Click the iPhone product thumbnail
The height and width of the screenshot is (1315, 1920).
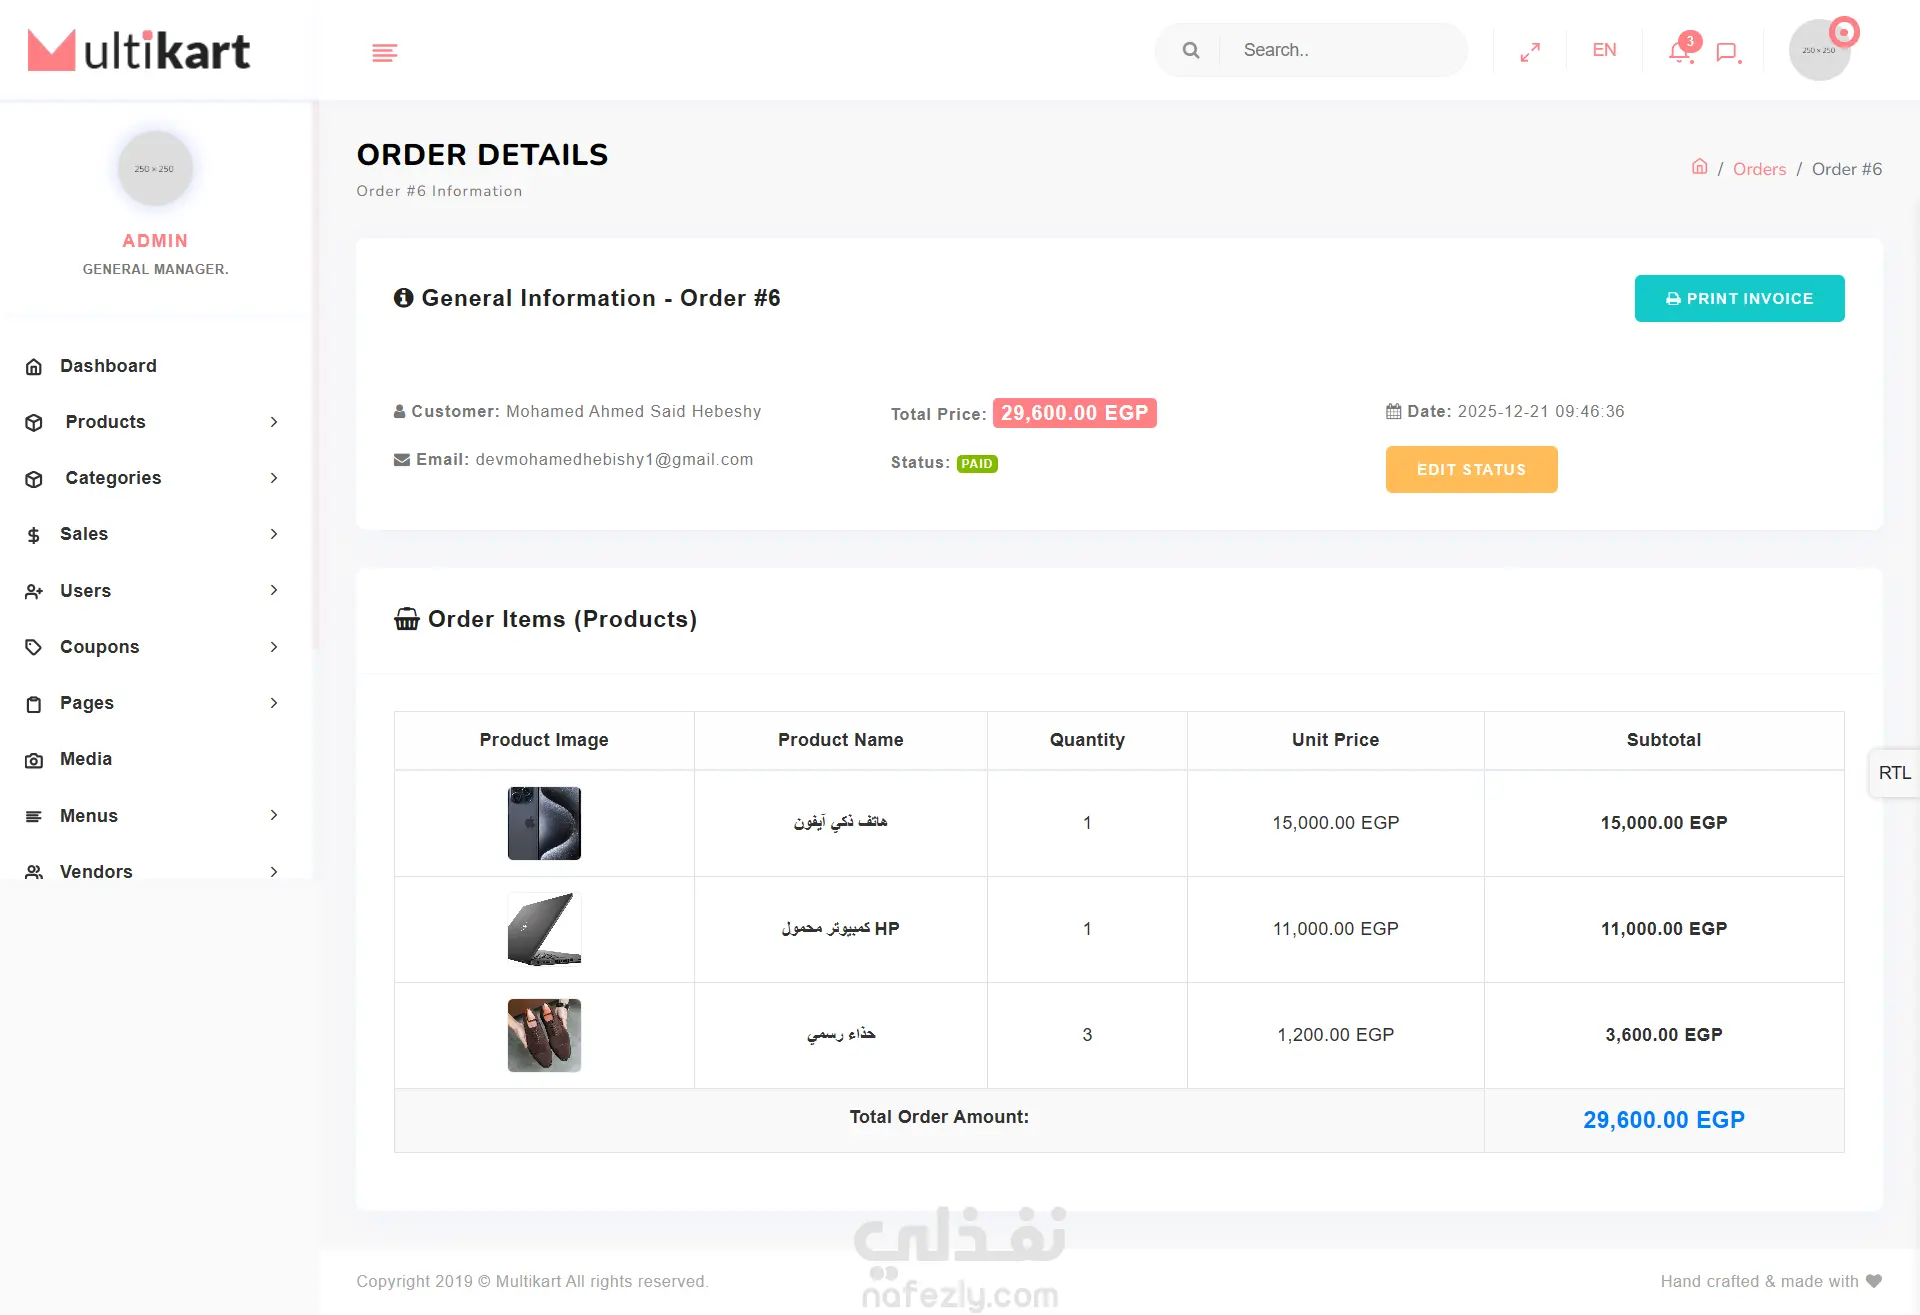[544, 823]
